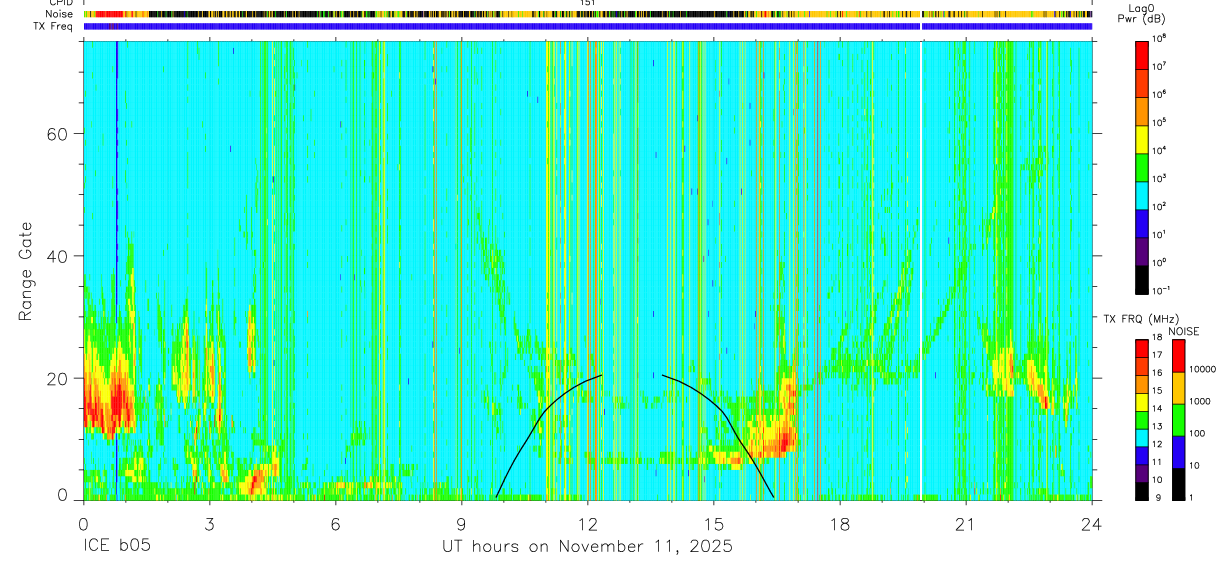Click the cyan segment of TX FRQ color bar

(1142, 437)
